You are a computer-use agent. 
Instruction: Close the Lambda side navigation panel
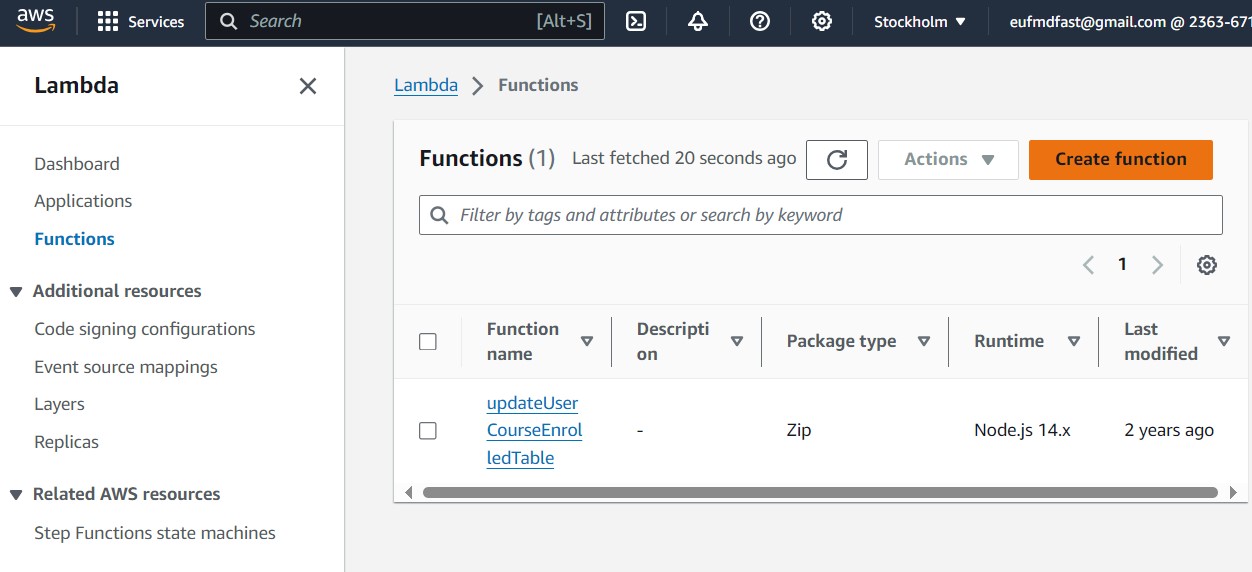click(308, 86)
